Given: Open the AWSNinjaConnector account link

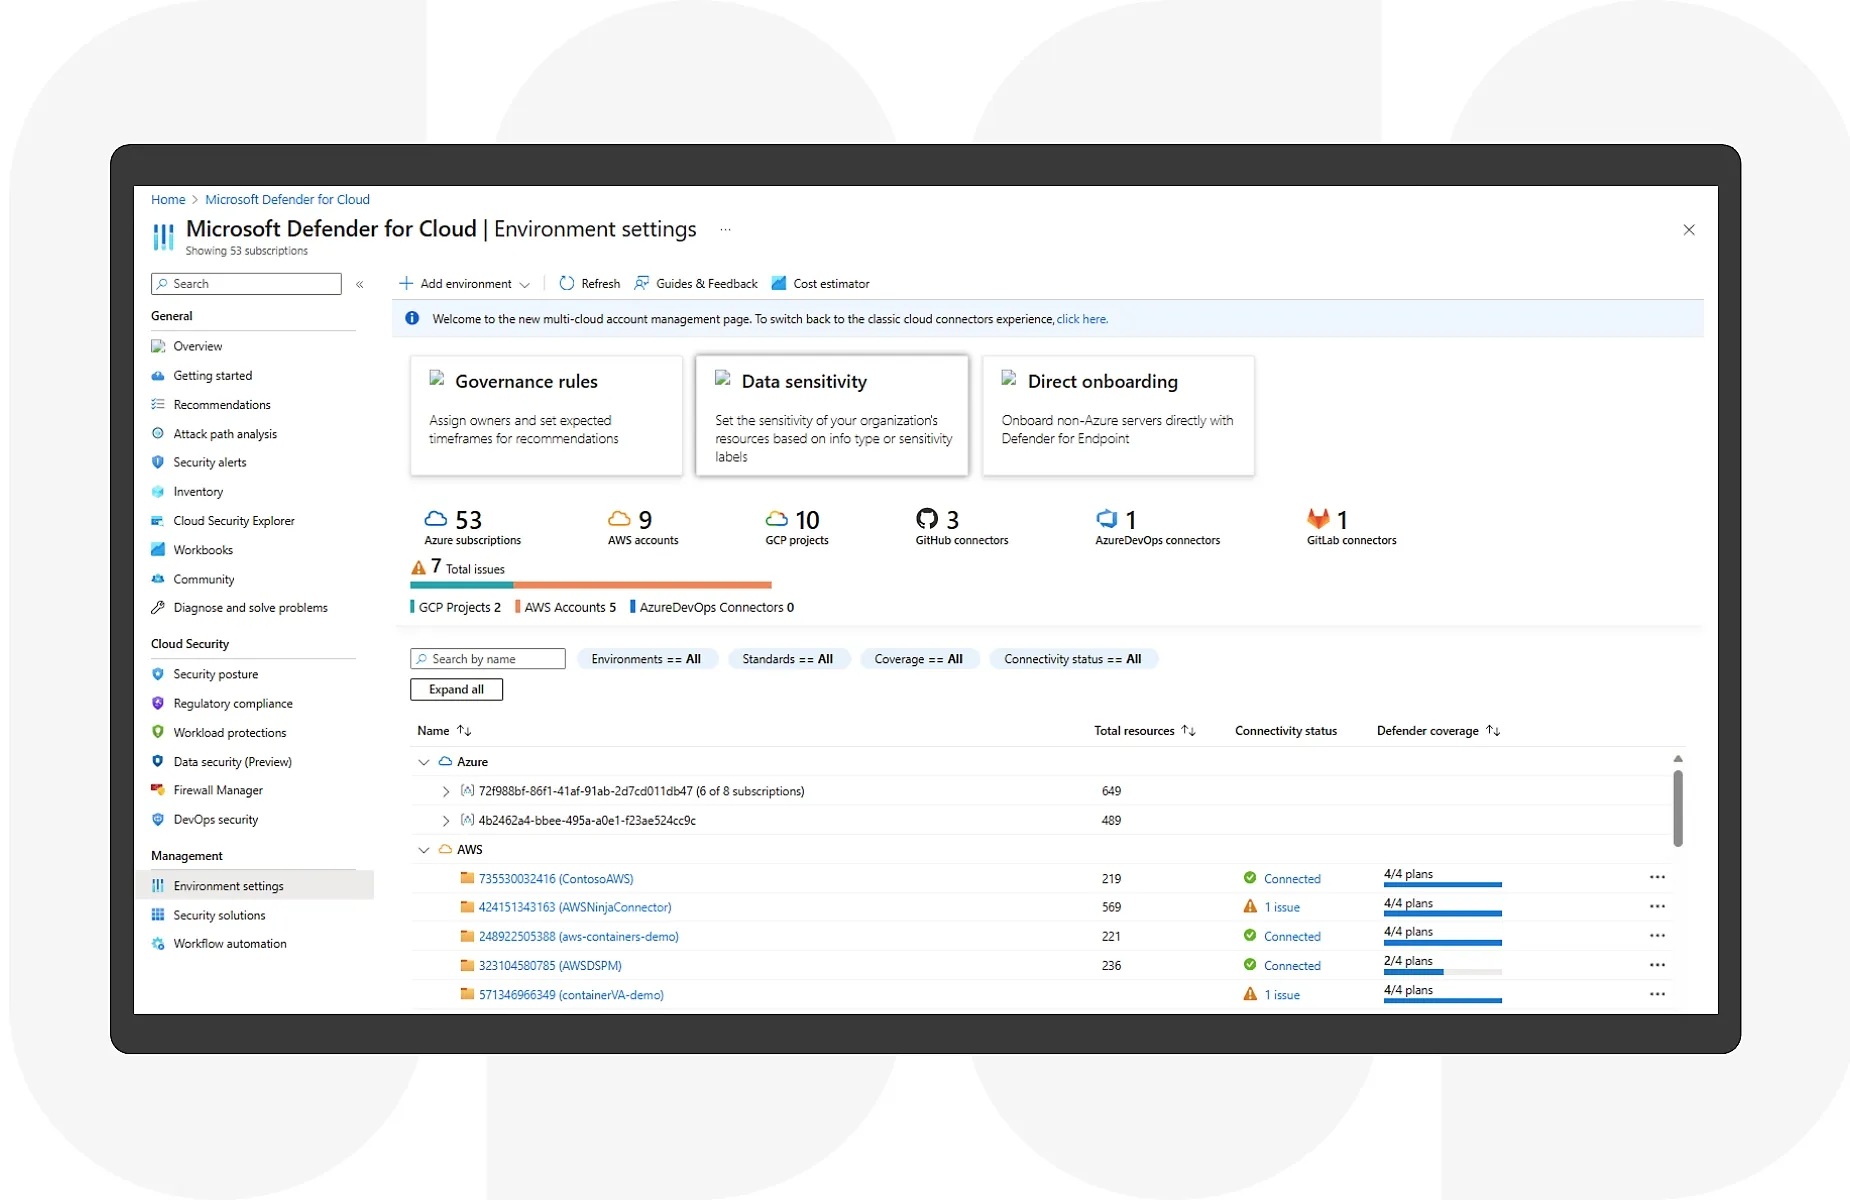Looking at the screenshot, I should [574, 908].
